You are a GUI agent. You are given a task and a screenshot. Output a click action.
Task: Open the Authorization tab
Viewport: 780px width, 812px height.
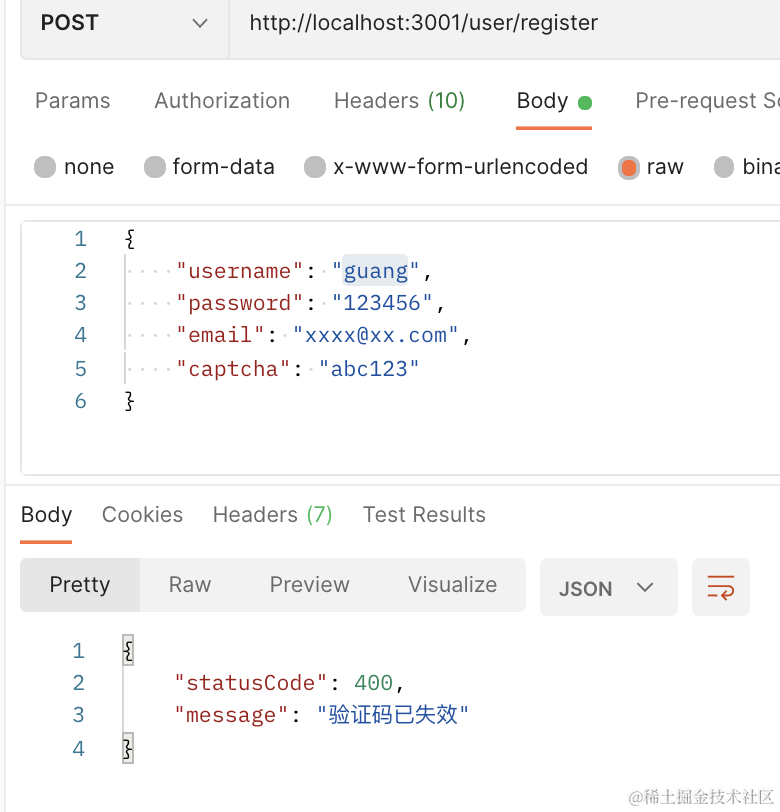pyautogui.click(x=222, y=101)
